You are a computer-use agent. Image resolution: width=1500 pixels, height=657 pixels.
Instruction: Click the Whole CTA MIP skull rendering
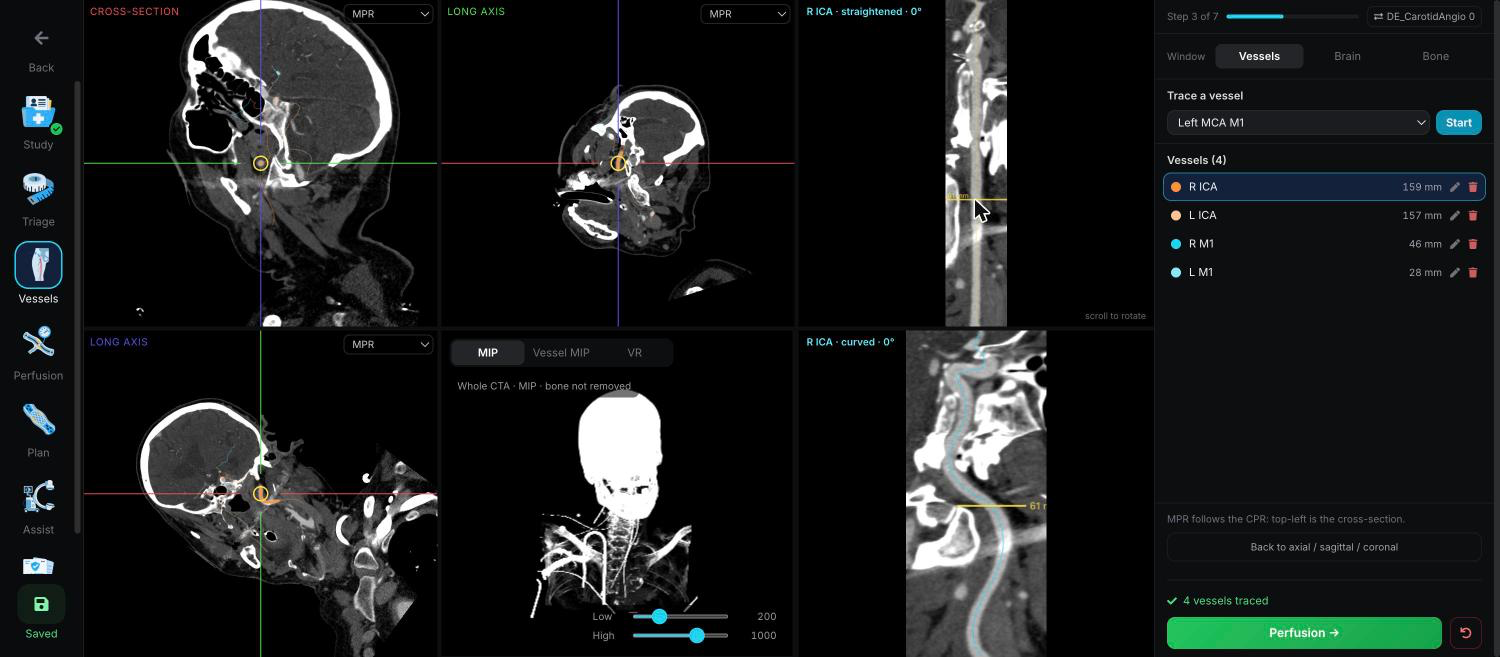coord(620,455)
